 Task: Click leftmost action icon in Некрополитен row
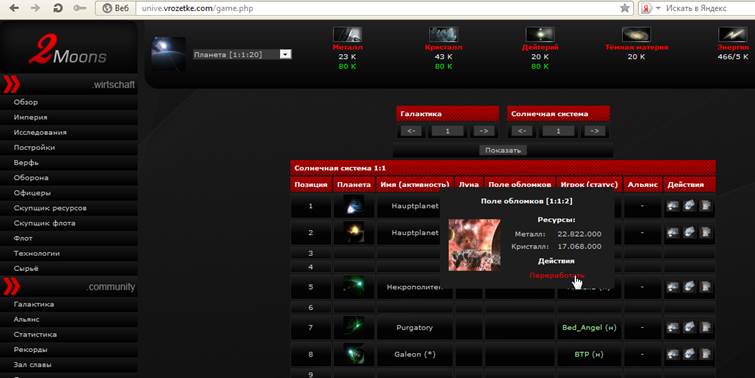click(673, 287)
